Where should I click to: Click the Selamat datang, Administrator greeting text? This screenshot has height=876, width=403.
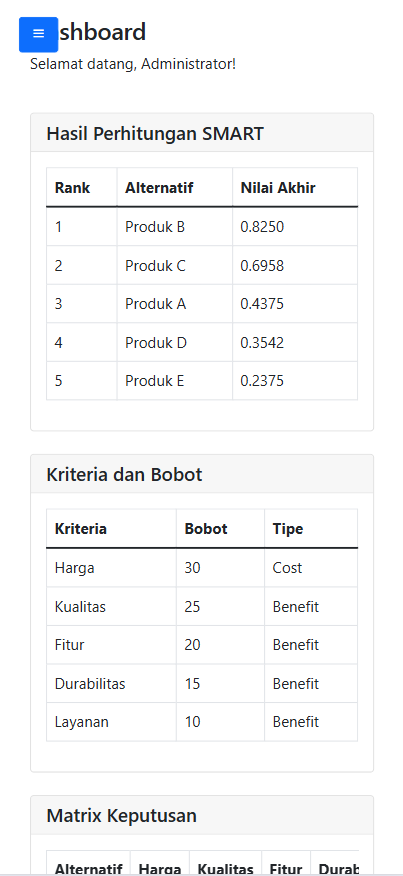tap(133, 64)
